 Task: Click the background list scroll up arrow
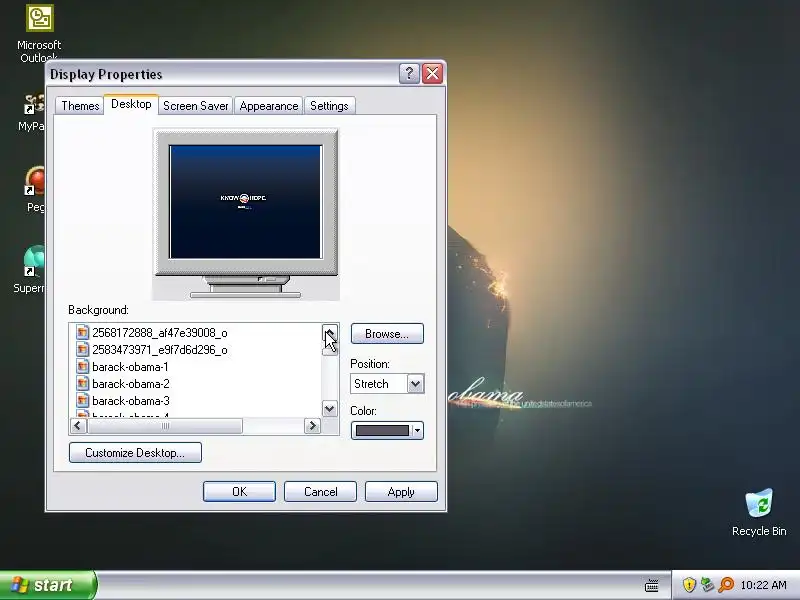pos(330,332)
